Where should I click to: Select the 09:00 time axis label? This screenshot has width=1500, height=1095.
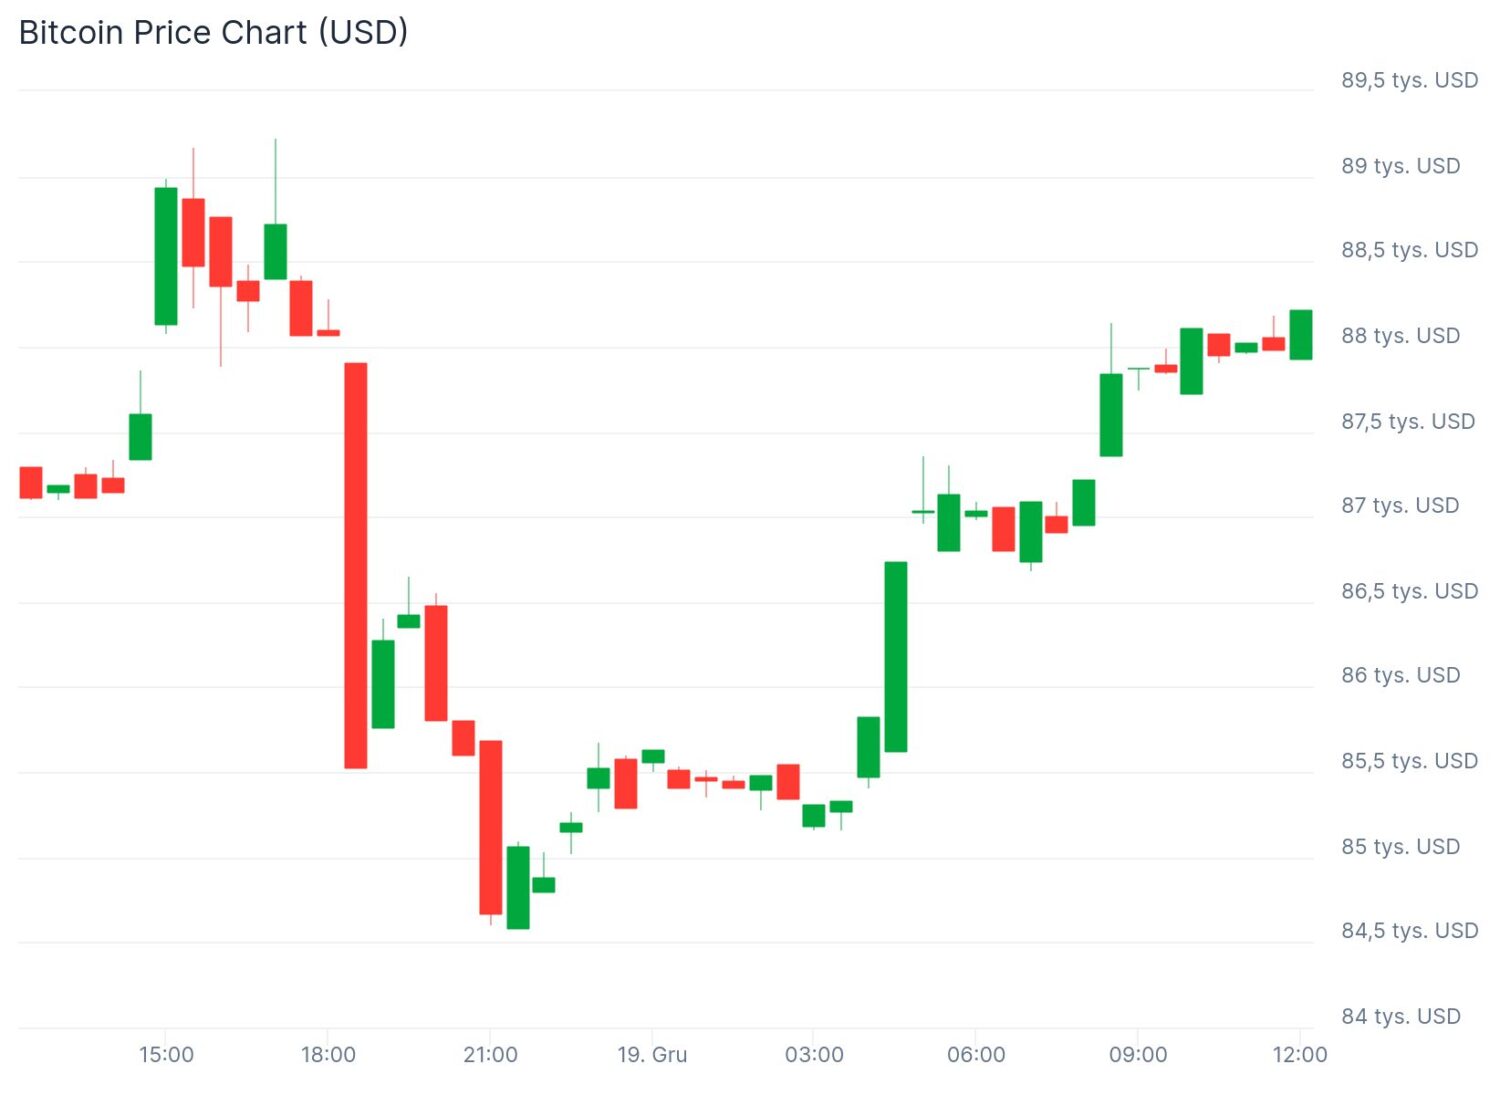click(1138, 1054)
